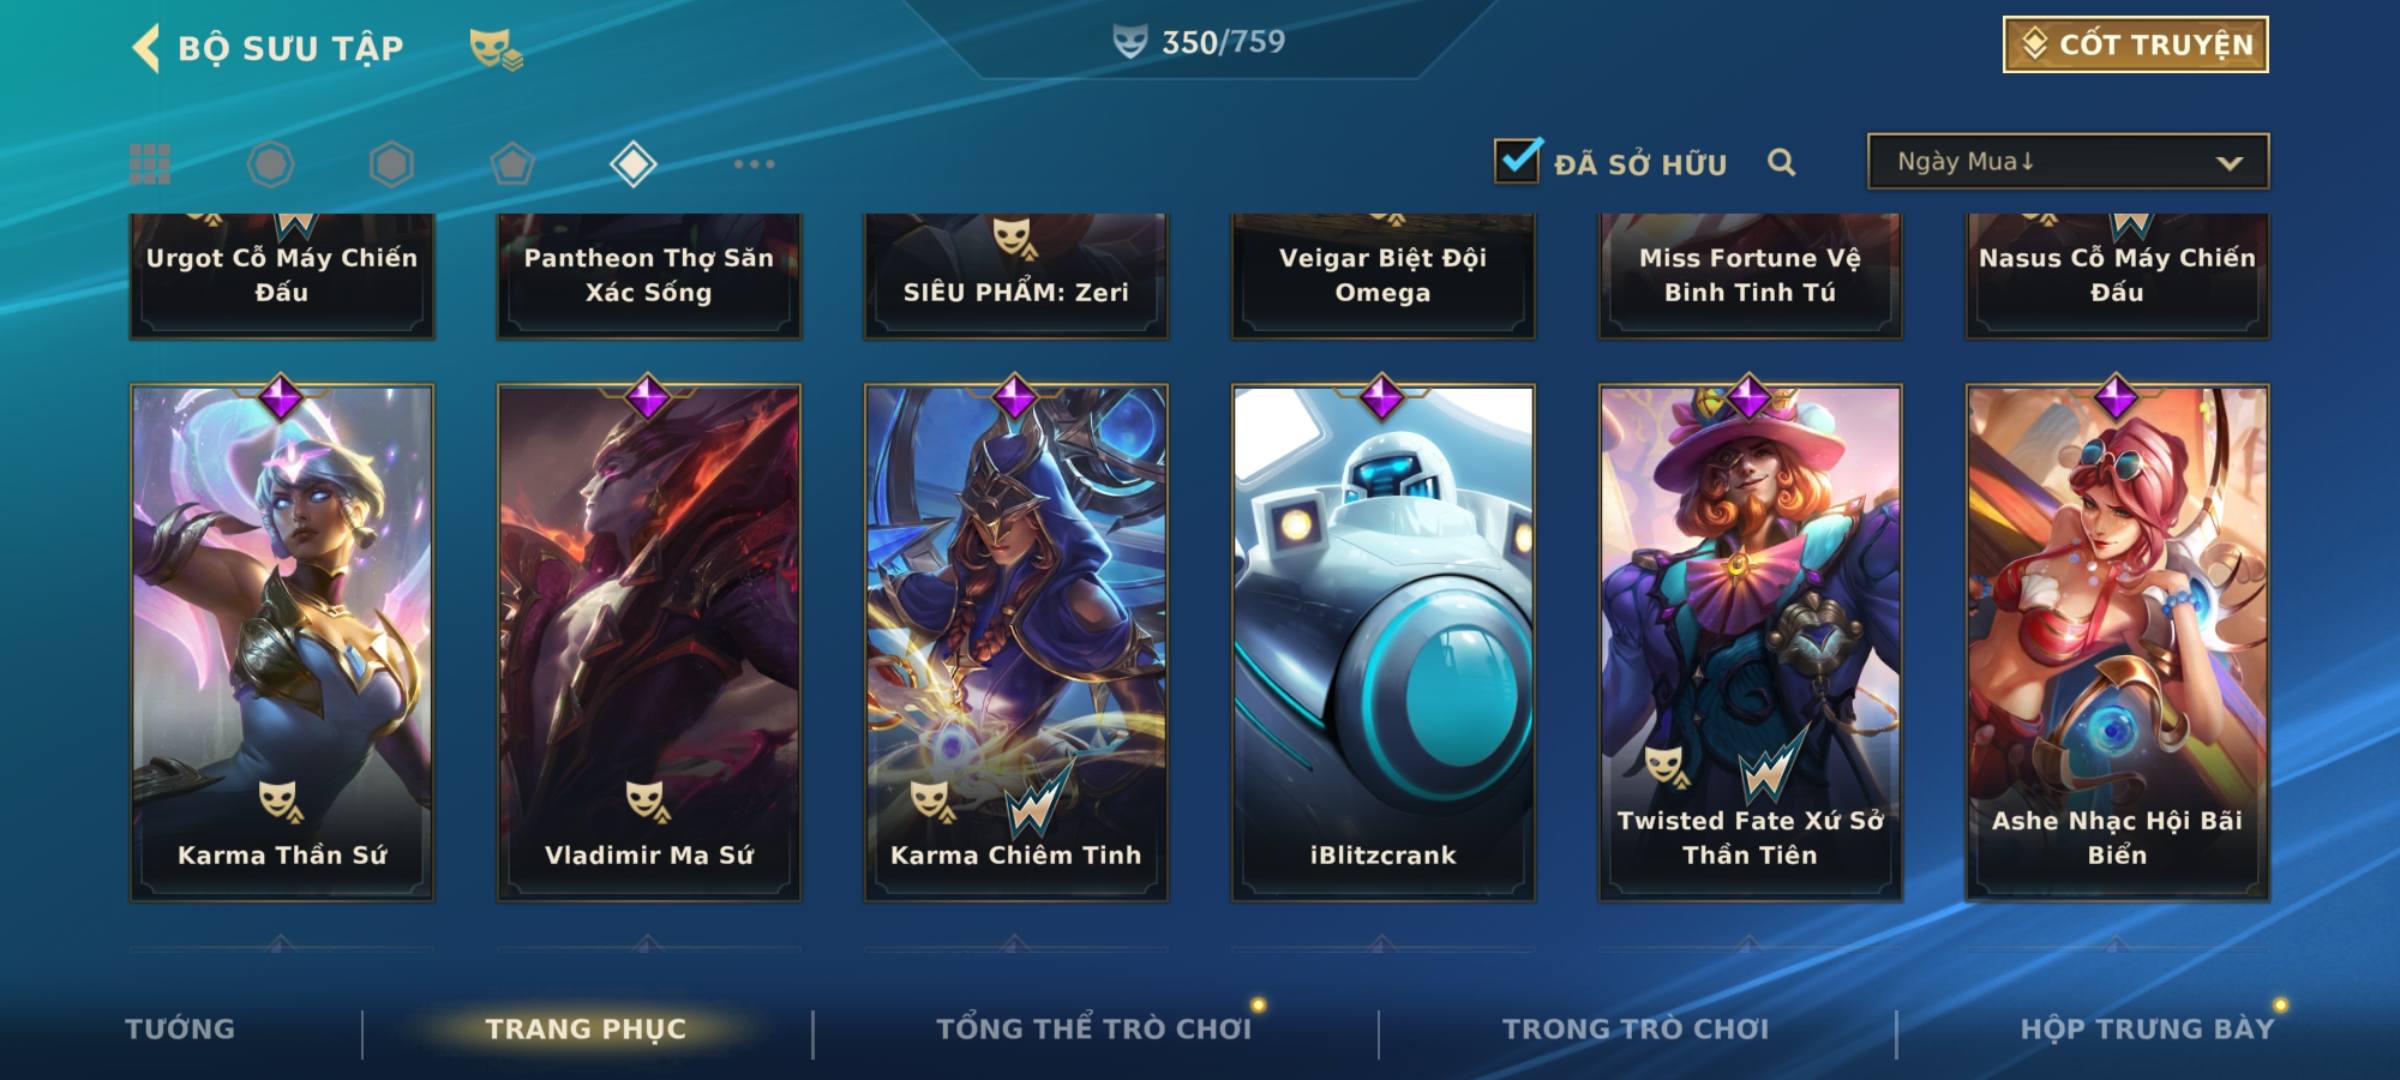Select the pentagon rarity filter icon

point(512,164)
